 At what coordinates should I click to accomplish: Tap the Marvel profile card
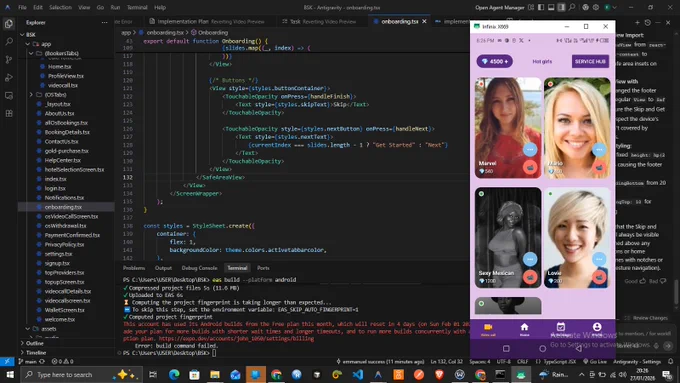pos(508,128)
